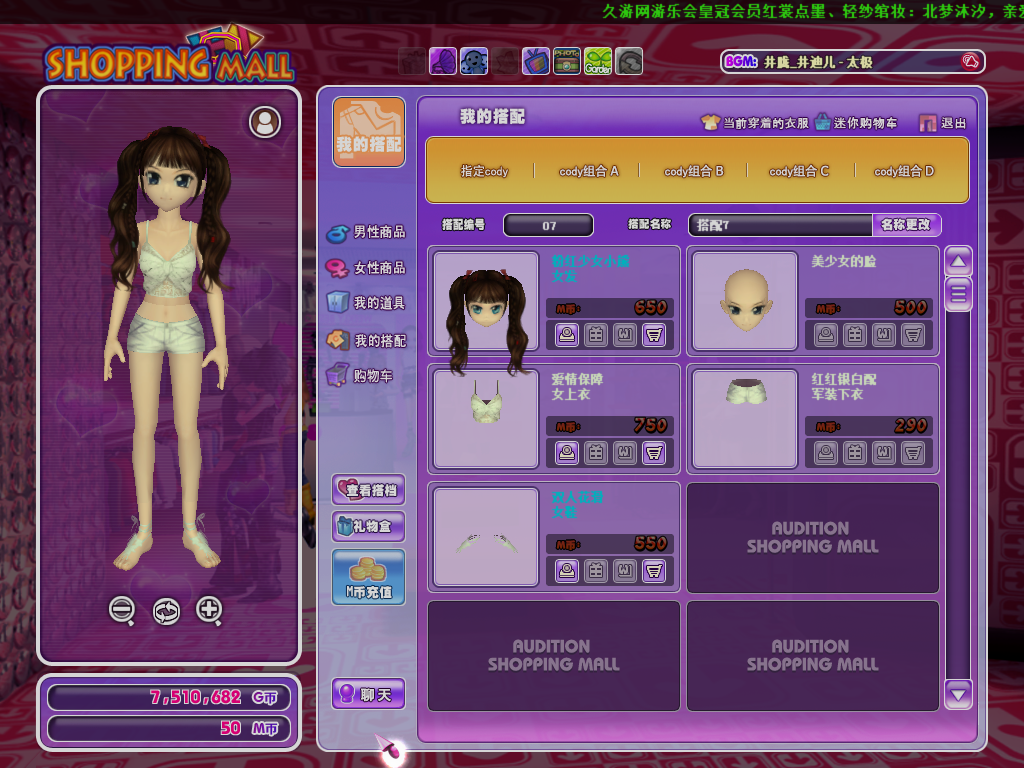Click the blue mascot icon in top toolbar
The width and height of the screenshot is (1024, 768).
pos(474,62)
